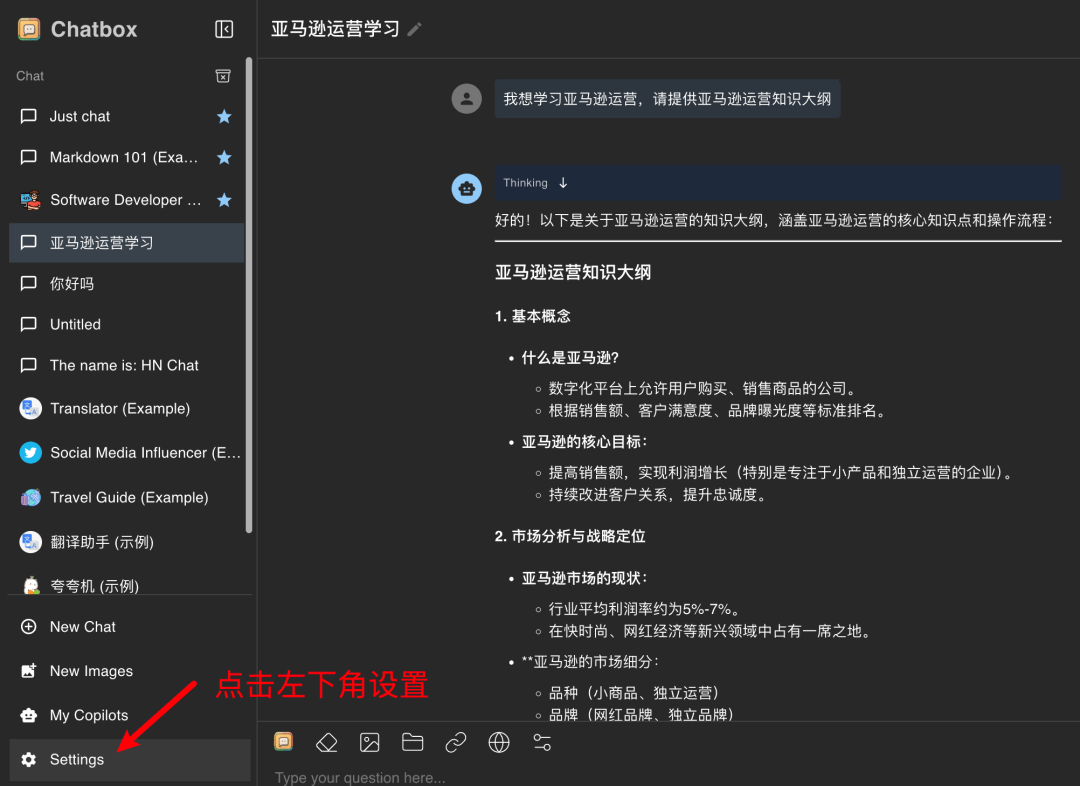Viewport: 1080px width, 786px height.
Task: Open the Software Developer chat
Action: coord(127,200)
